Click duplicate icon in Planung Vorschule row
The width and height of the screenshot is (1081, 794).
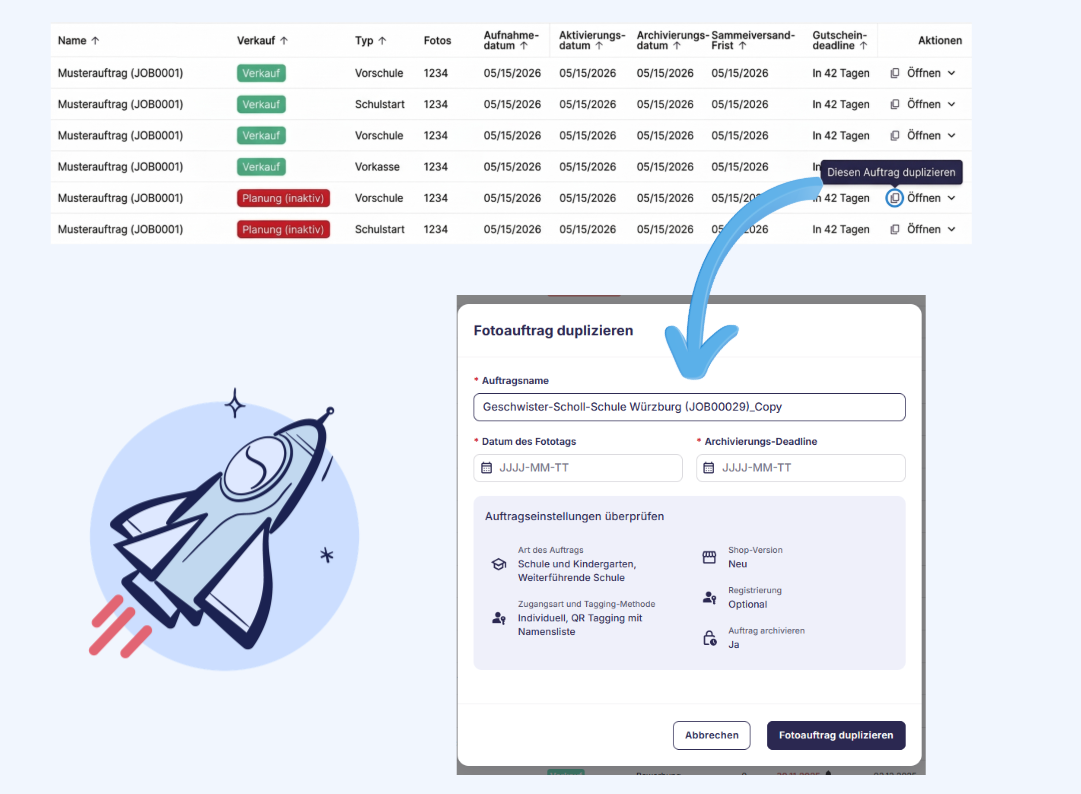[894, 198]
